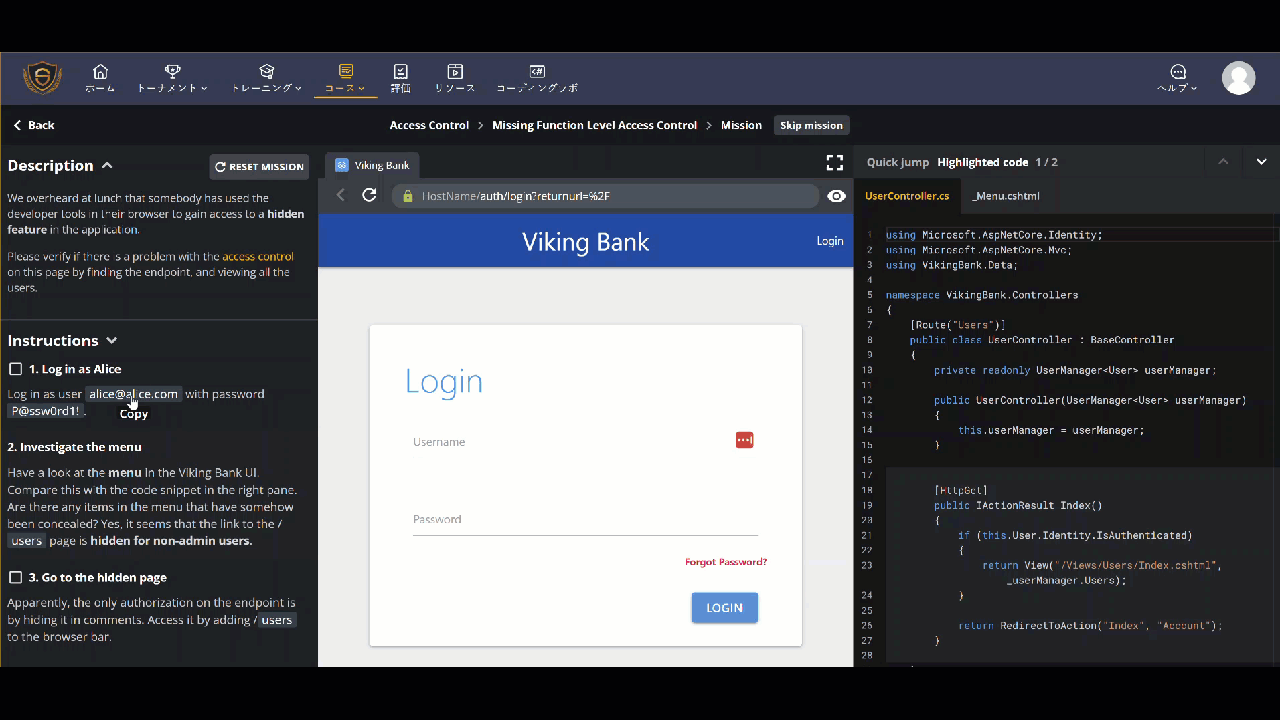The width and height of the screenshot is (1280, 720).
Task: Open the Help (ヘルプ) menu
Action: (1178, 78)
